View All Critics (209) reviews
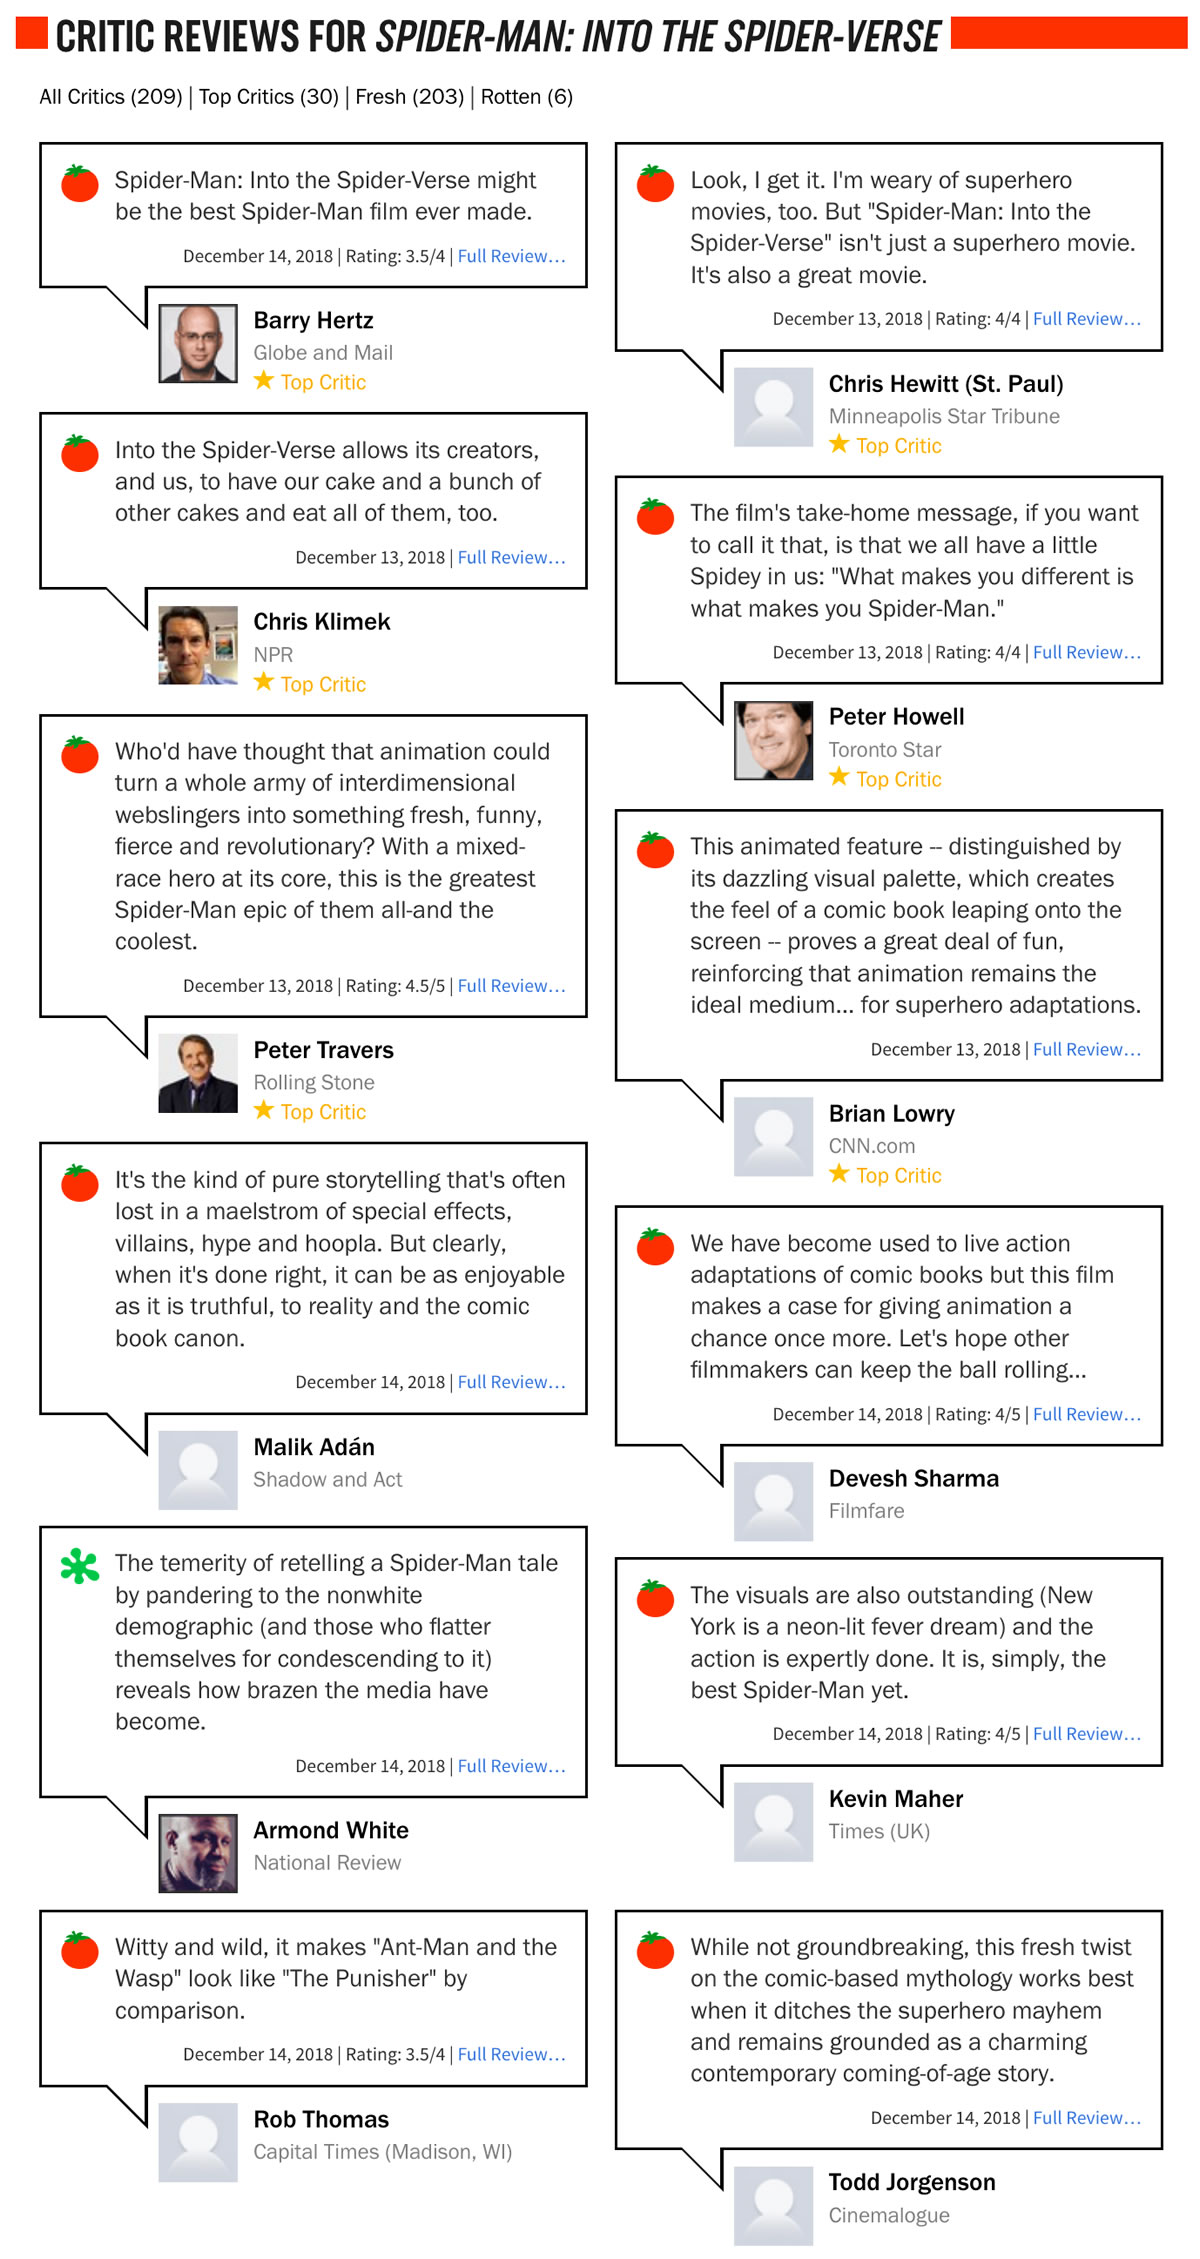This screenshot has width=1200, height=2259. click(111, 97)
